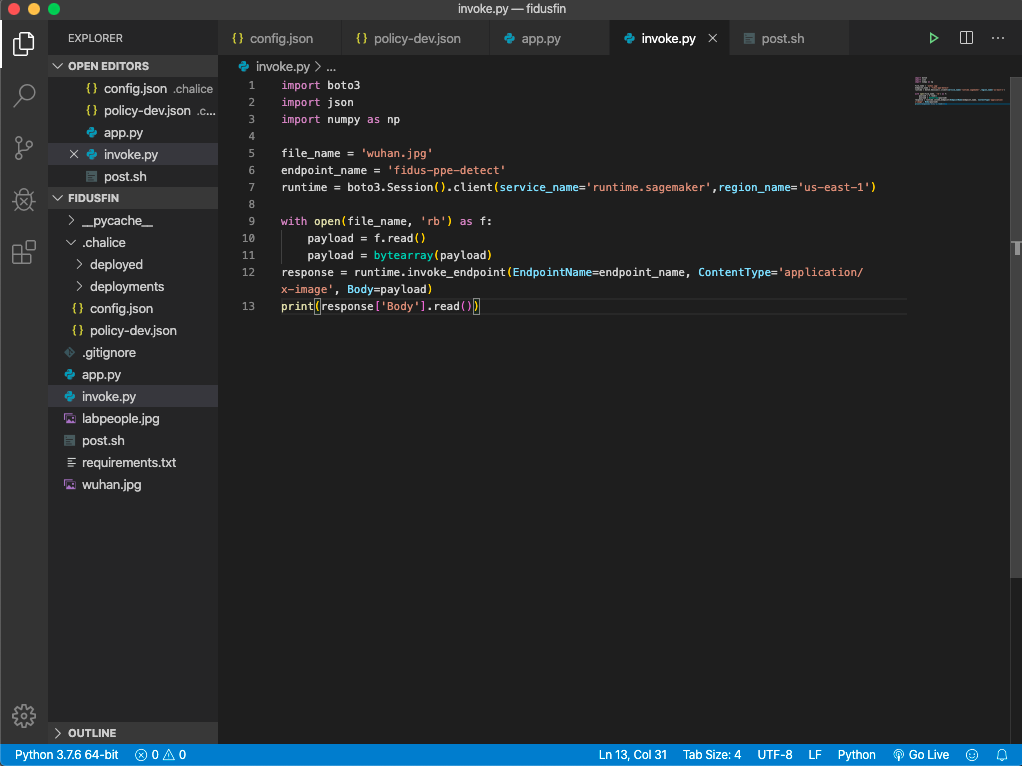Expand the deployed folder
Viewport: 1022px width, 766px height.
point(79,265)
